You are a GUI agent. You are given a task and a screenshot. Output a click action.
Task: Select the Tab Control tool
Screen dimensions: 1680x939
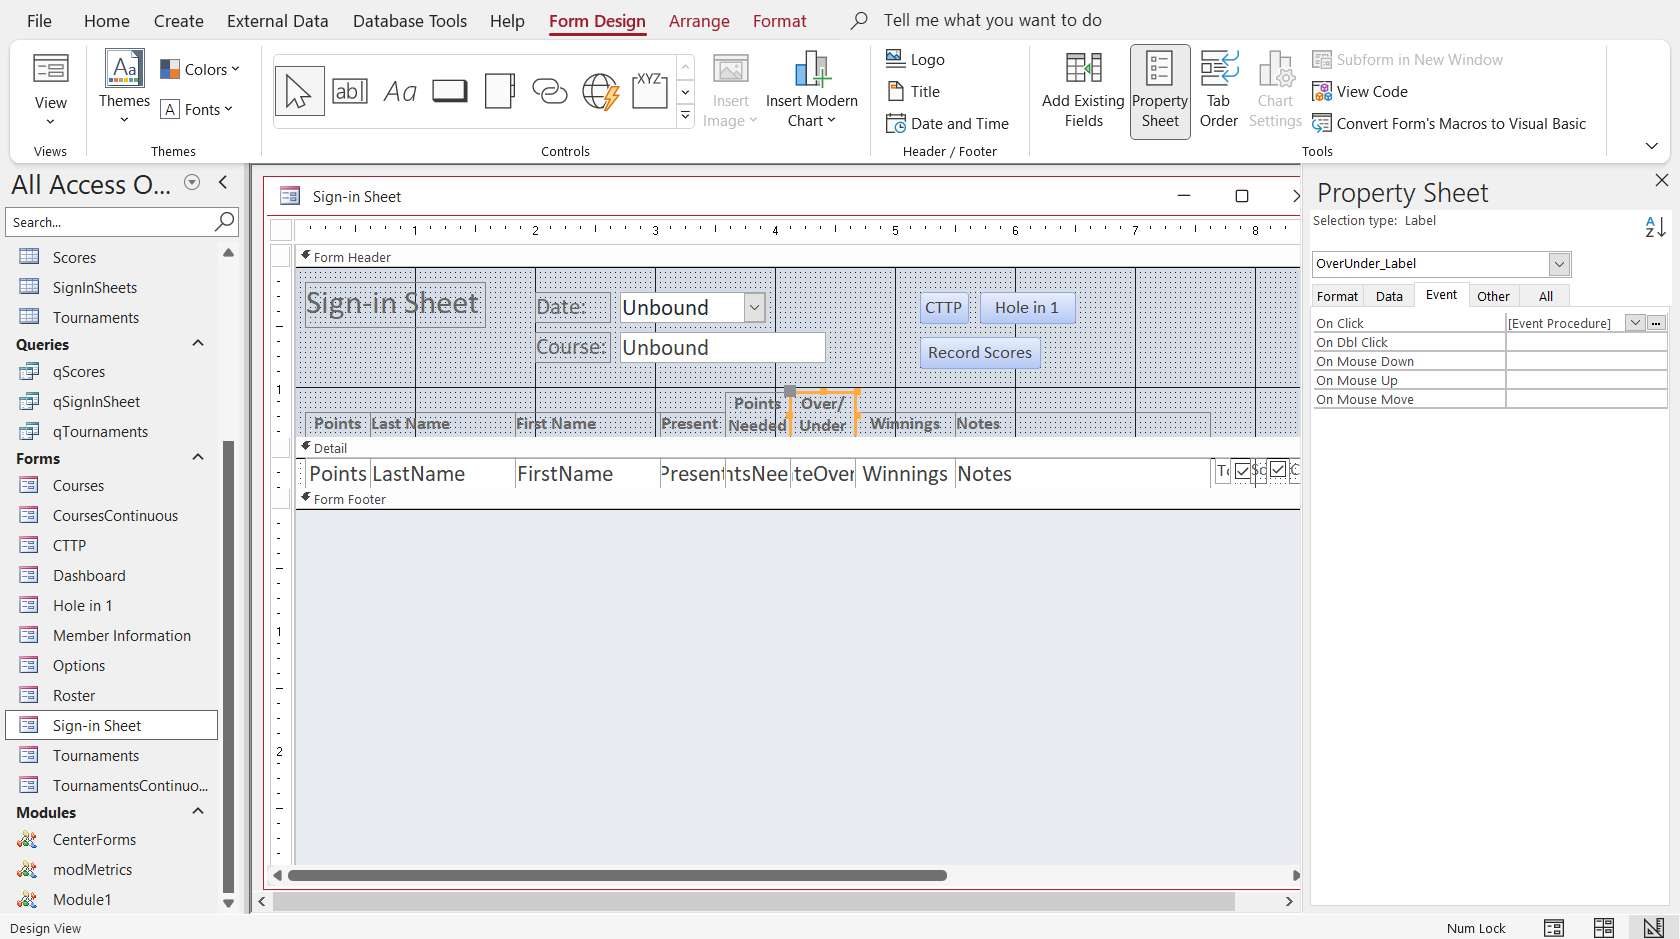coord(500,91)
